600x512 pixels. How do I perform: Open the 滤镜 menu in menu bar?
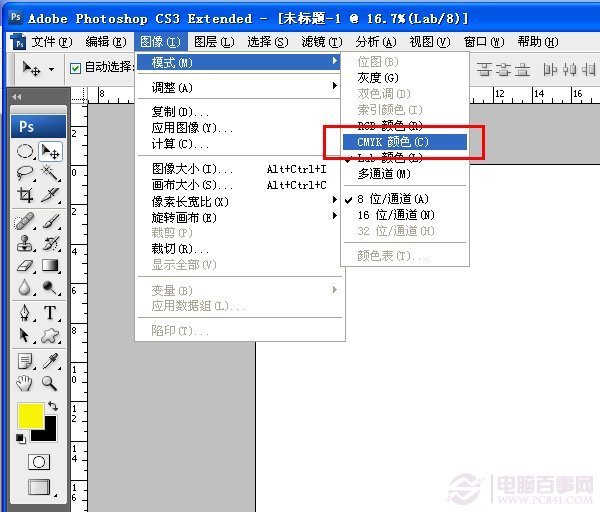click(x=320, y=41)
